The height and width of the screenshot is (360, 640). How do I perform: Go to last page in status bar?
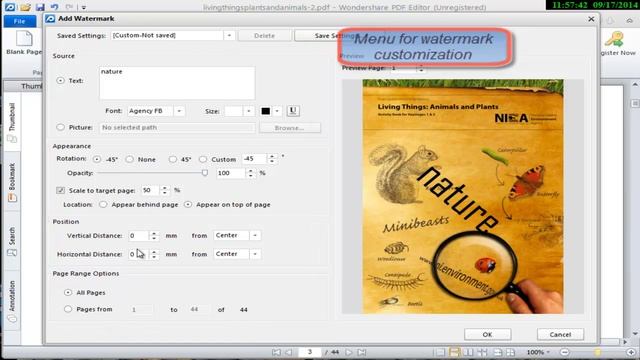click(x=362, y=352)
